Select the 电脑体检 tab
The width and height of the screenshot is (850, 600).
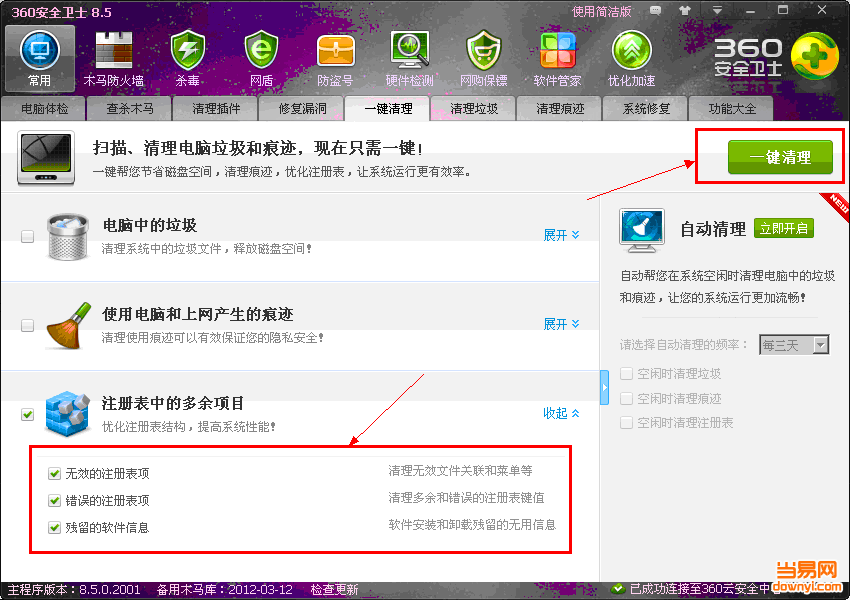[x=43, y=108]
